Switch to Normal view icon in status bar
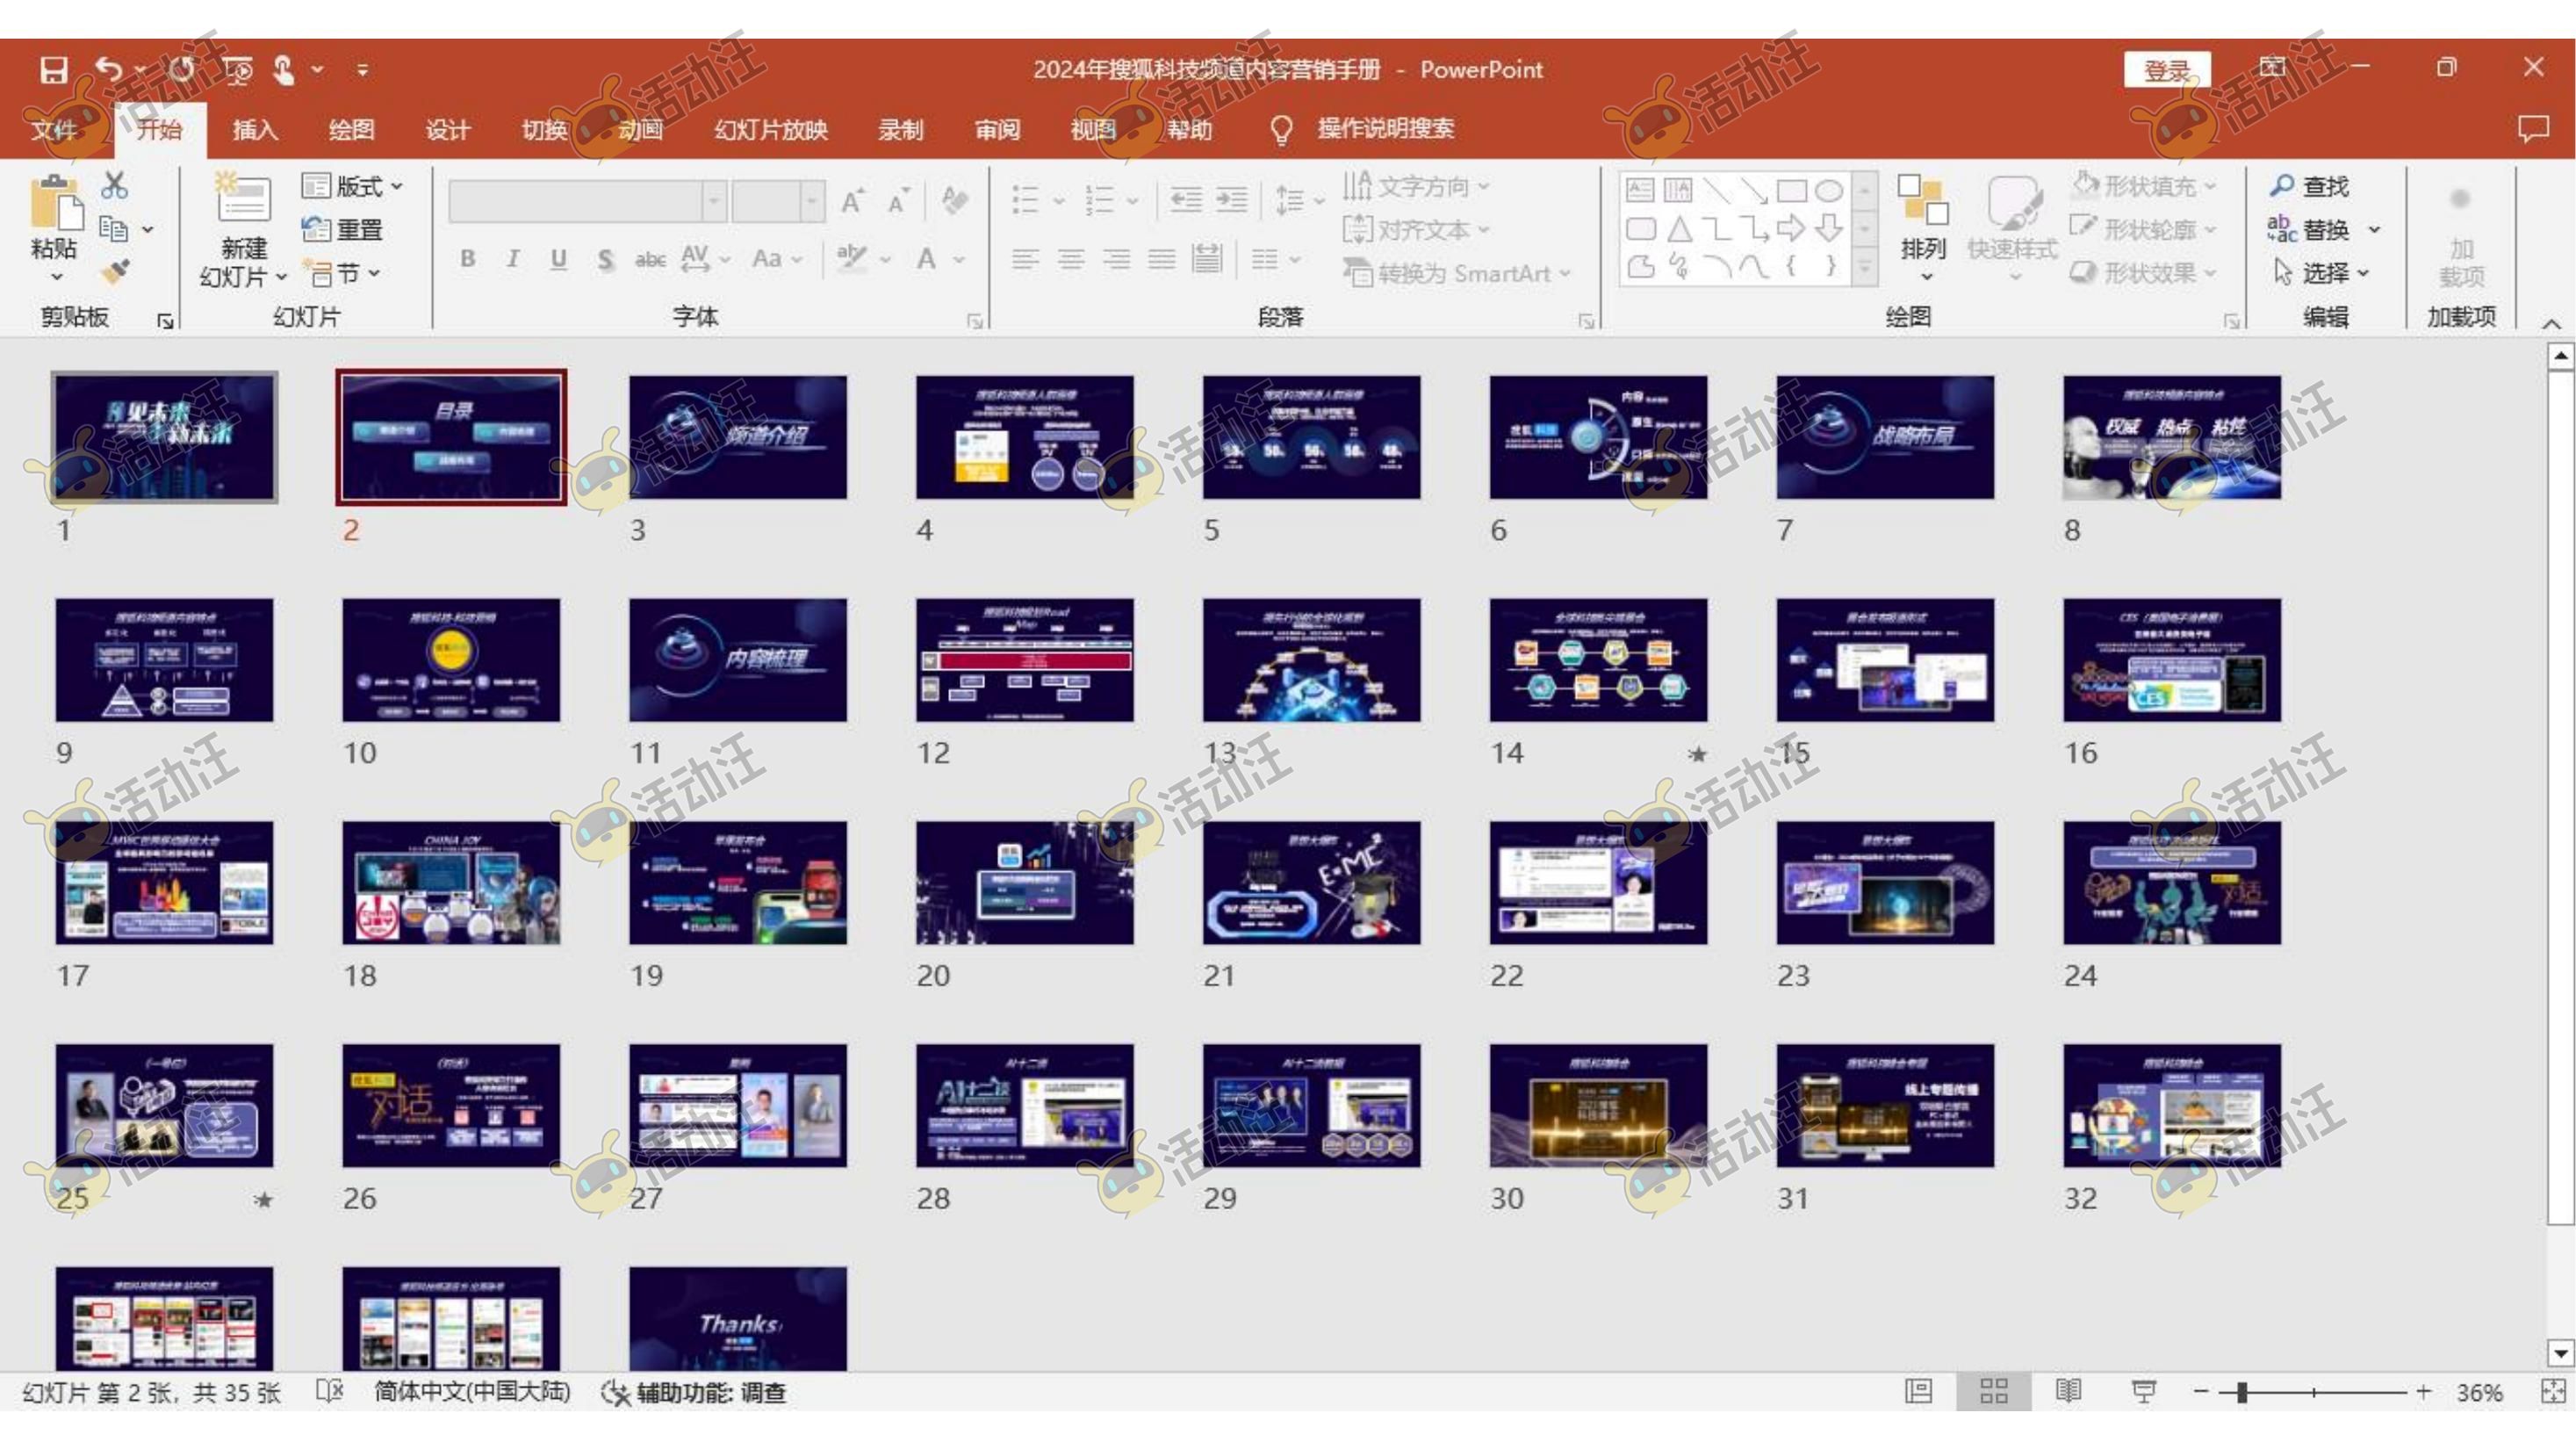 pyautogui.click(x=1918, y=1391)
